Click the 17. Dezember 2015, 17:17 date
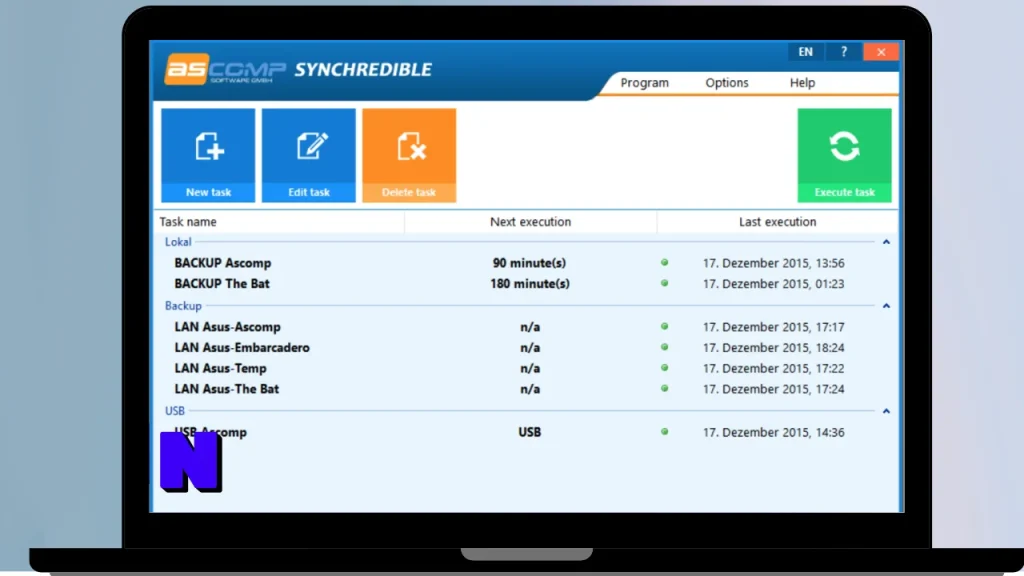The width and height of the screenshot is (1024, 576). pyautogui.click(x=773, y=327)
